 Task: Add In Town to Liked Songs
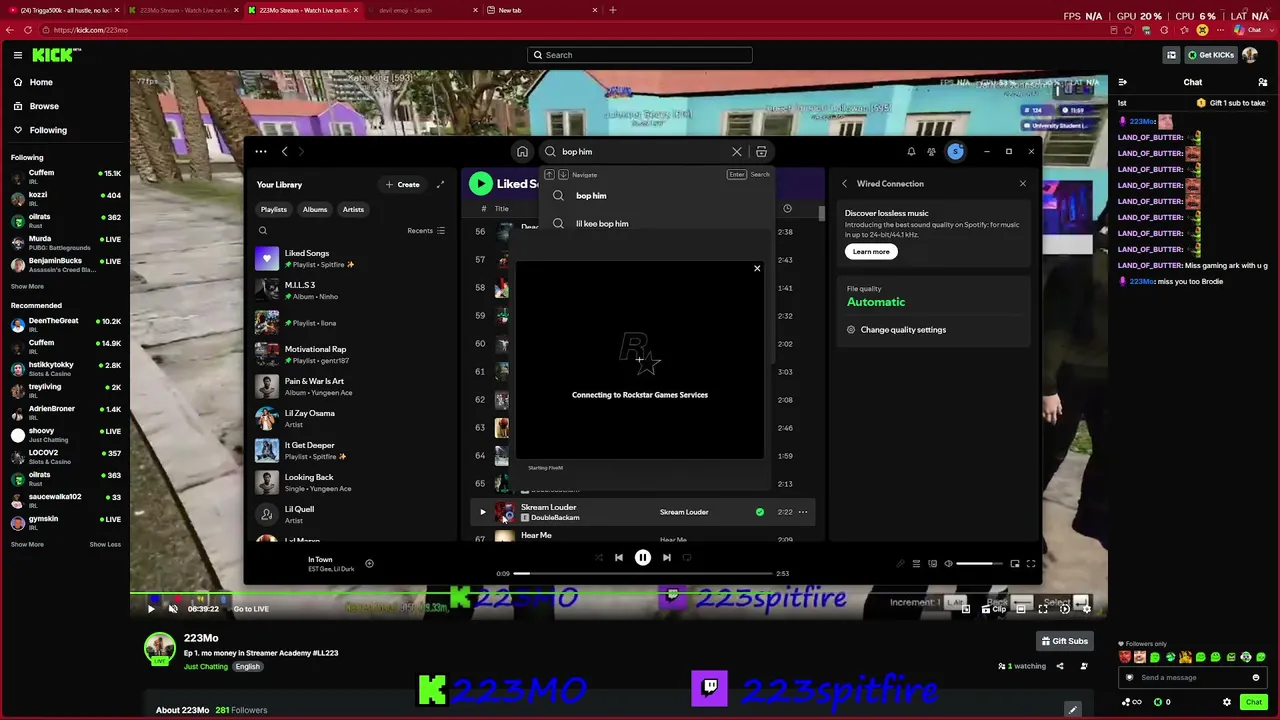coord(369,564)
